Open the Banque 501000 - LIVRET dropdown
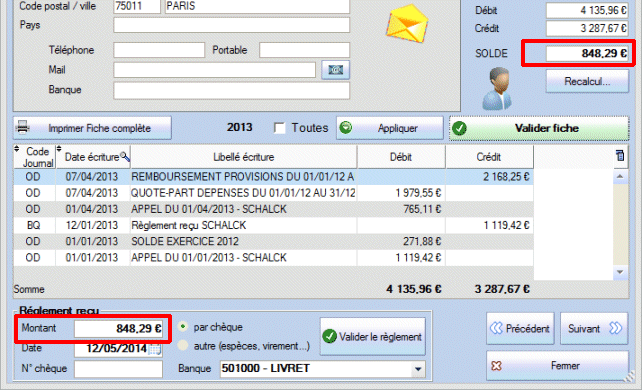 418,369
